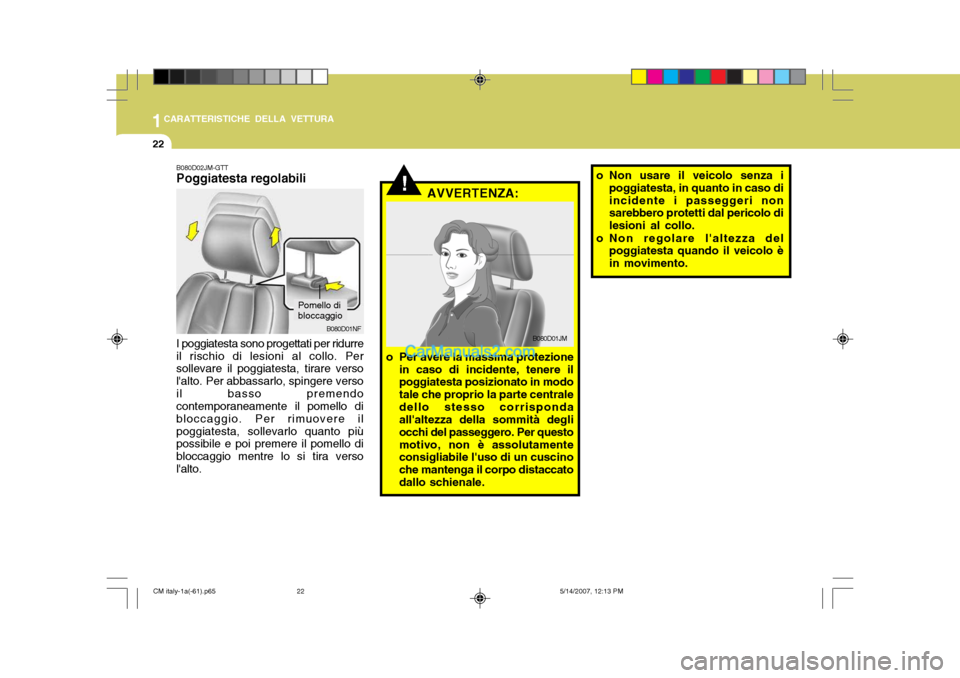Click the figure code "B080D01JM"
This screenshot has width=960, height=678.
(x=550, y=339)
